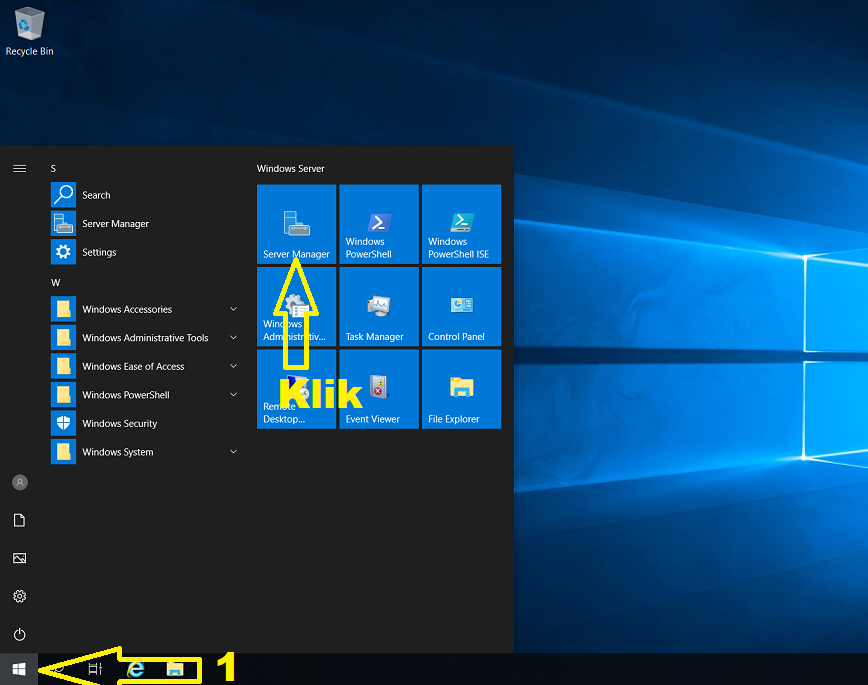Open the Task Manager tile
The width and height of the screenshot is (868, 685).
point(379,306)
